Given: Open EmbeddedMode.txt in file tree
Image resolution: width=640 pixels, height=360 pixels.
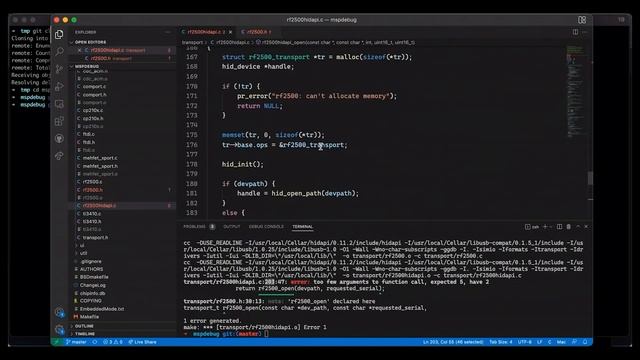Looking at the screenshot, I should point(102,309).
